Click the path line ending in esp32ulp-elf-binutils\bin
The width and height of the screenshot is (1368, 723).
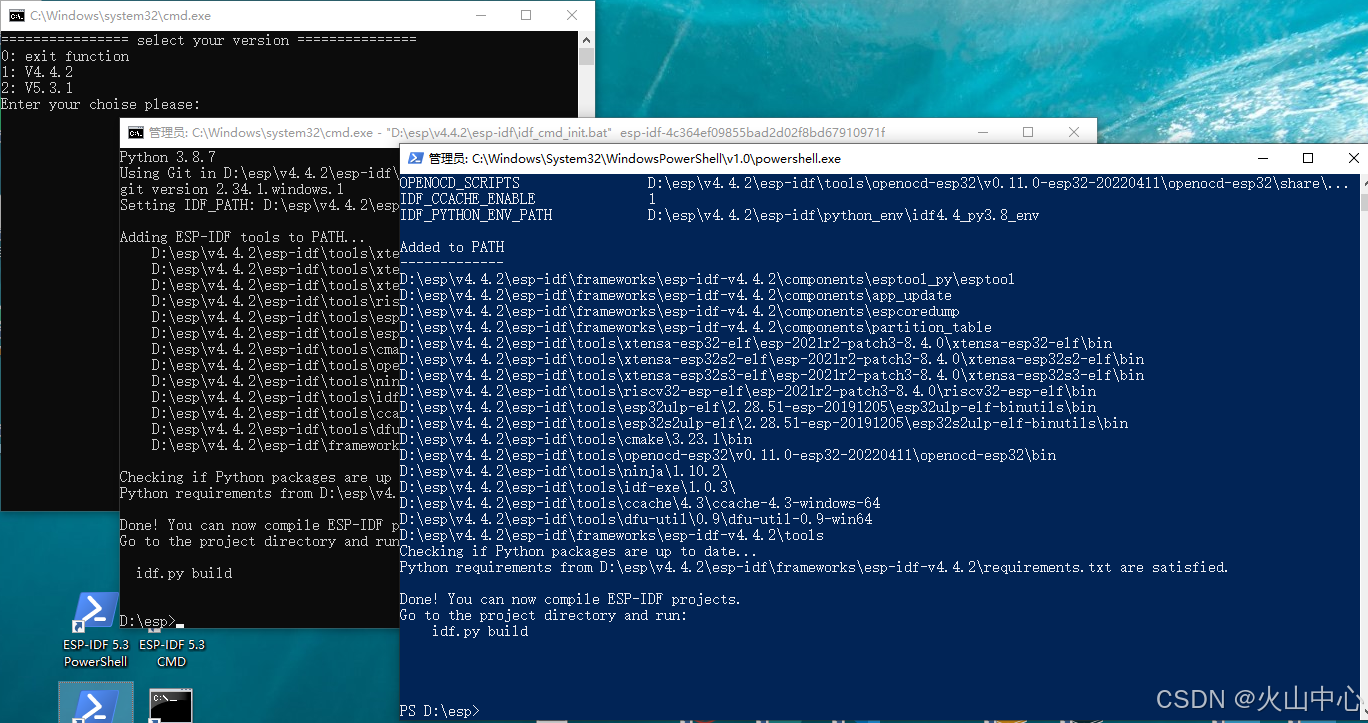click(747, 407)
